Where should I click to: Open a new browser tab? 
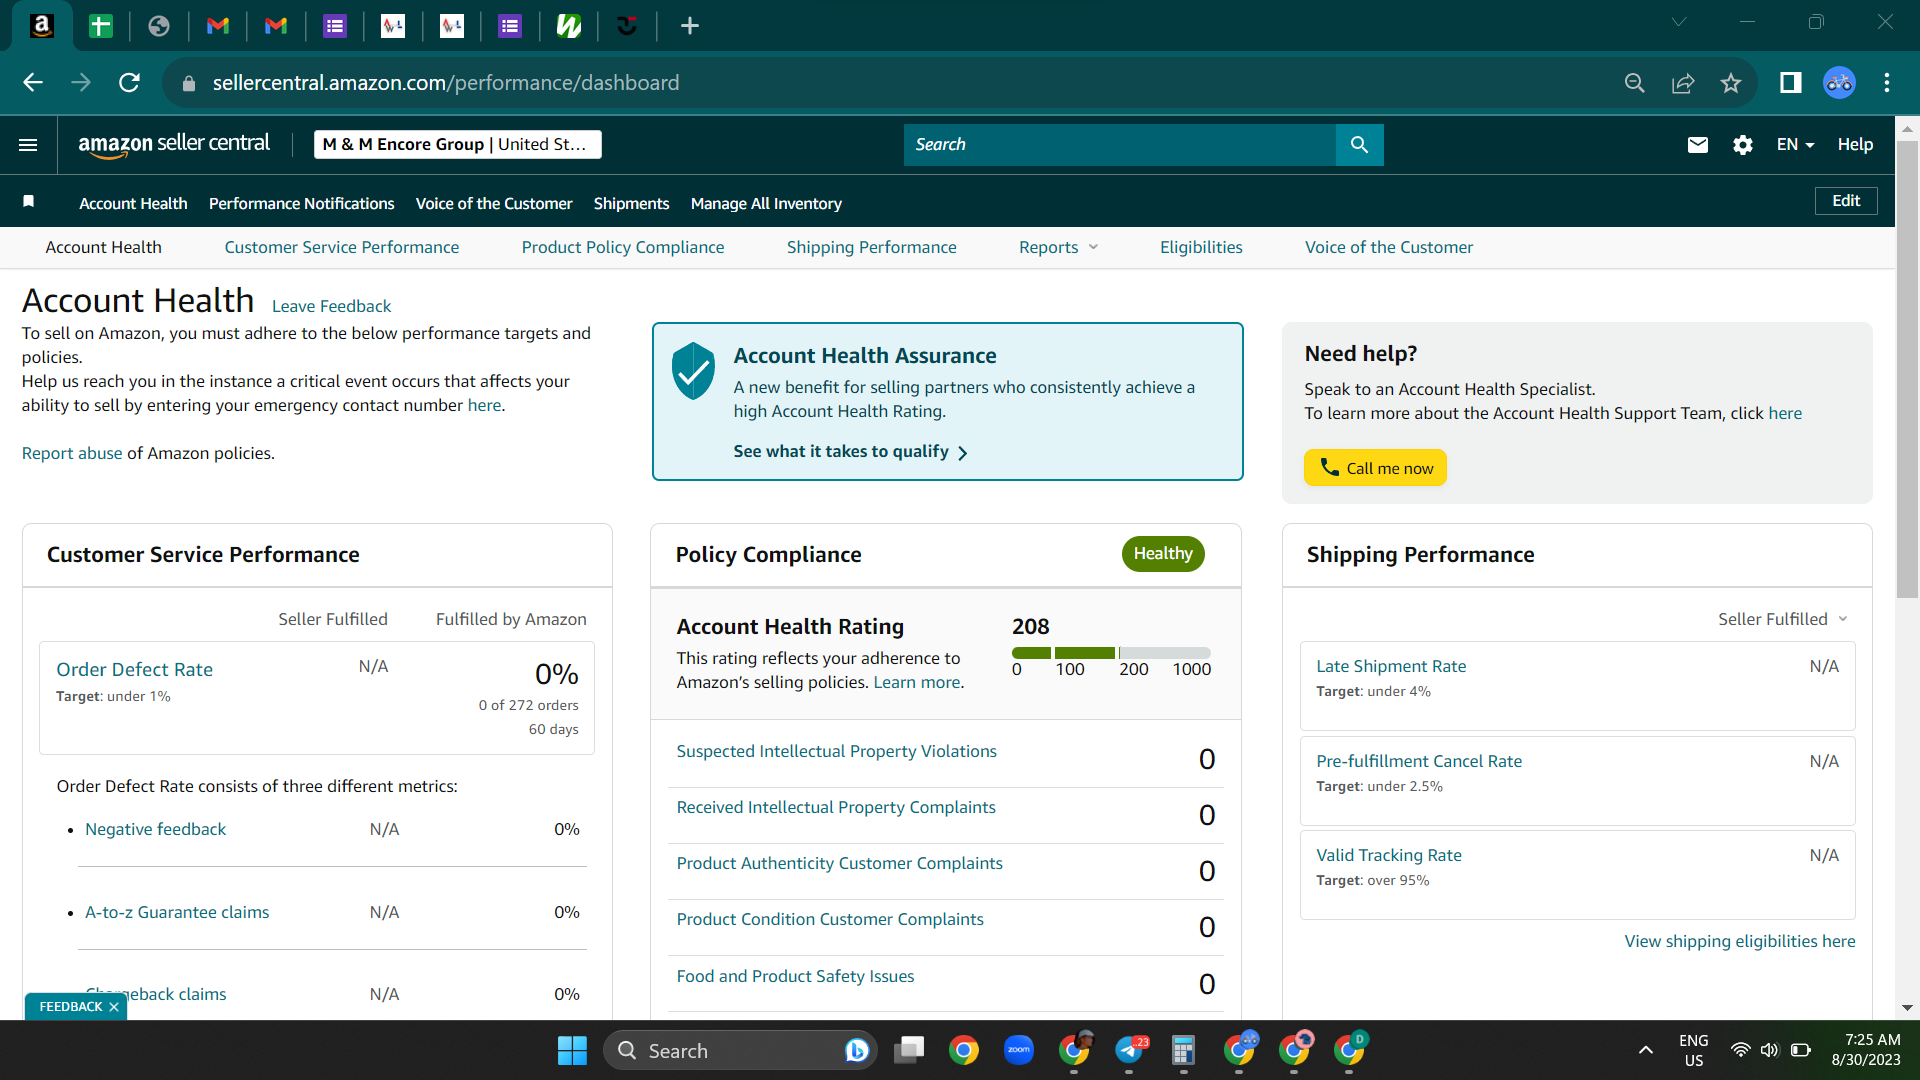690,26
